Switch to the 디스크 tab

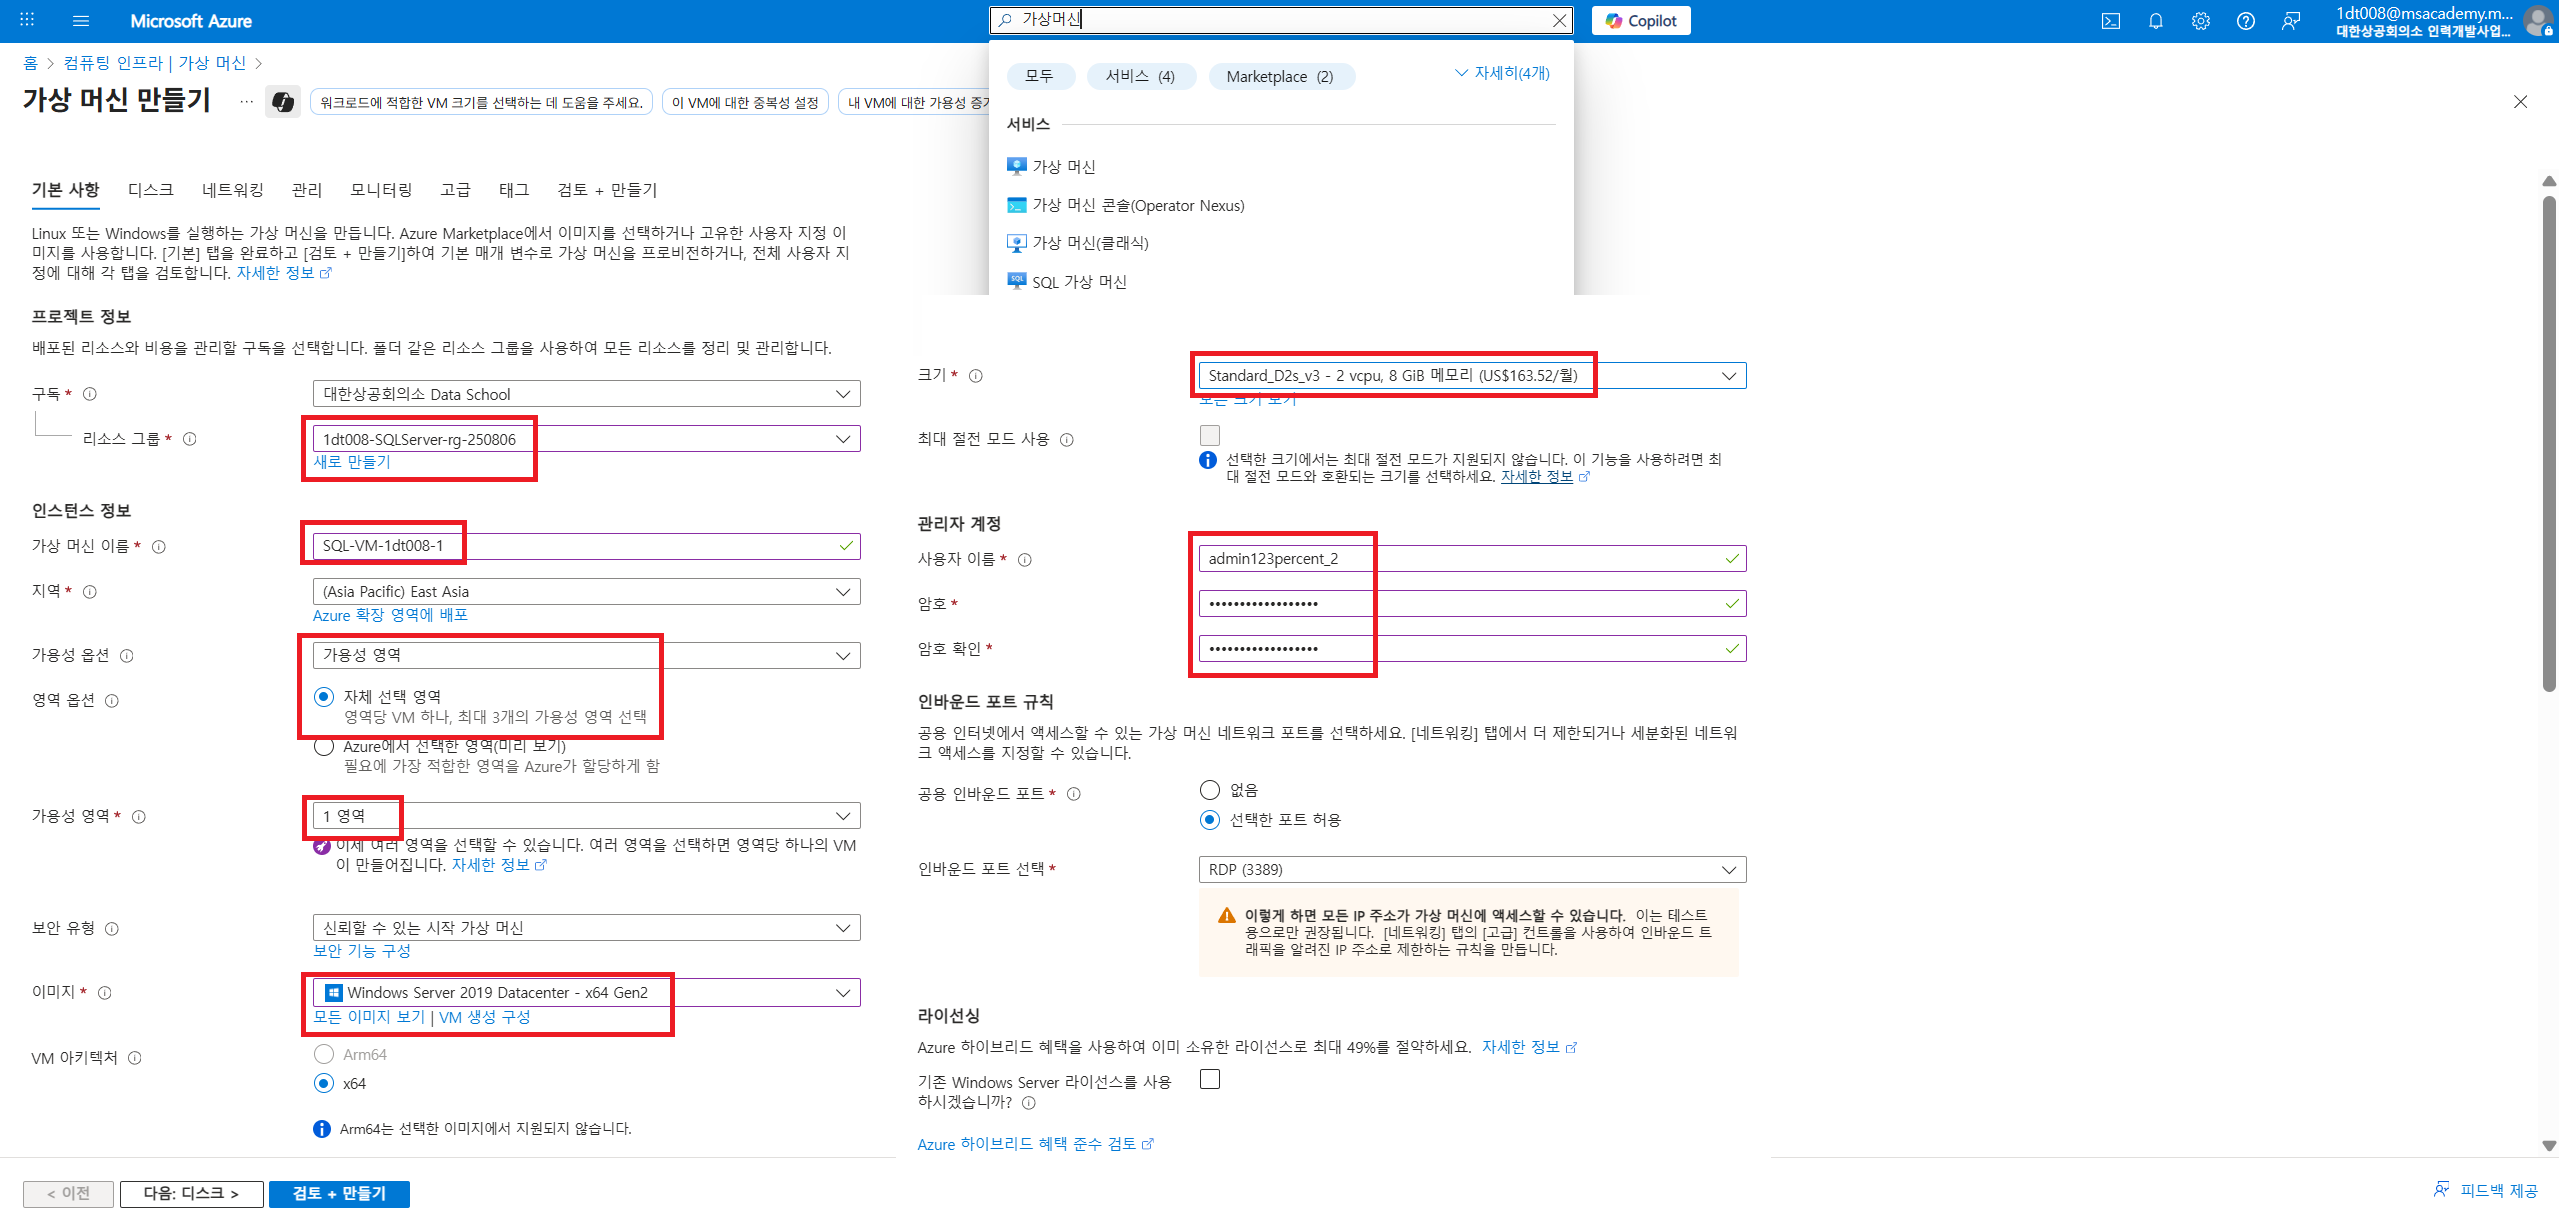coord(150,190)
